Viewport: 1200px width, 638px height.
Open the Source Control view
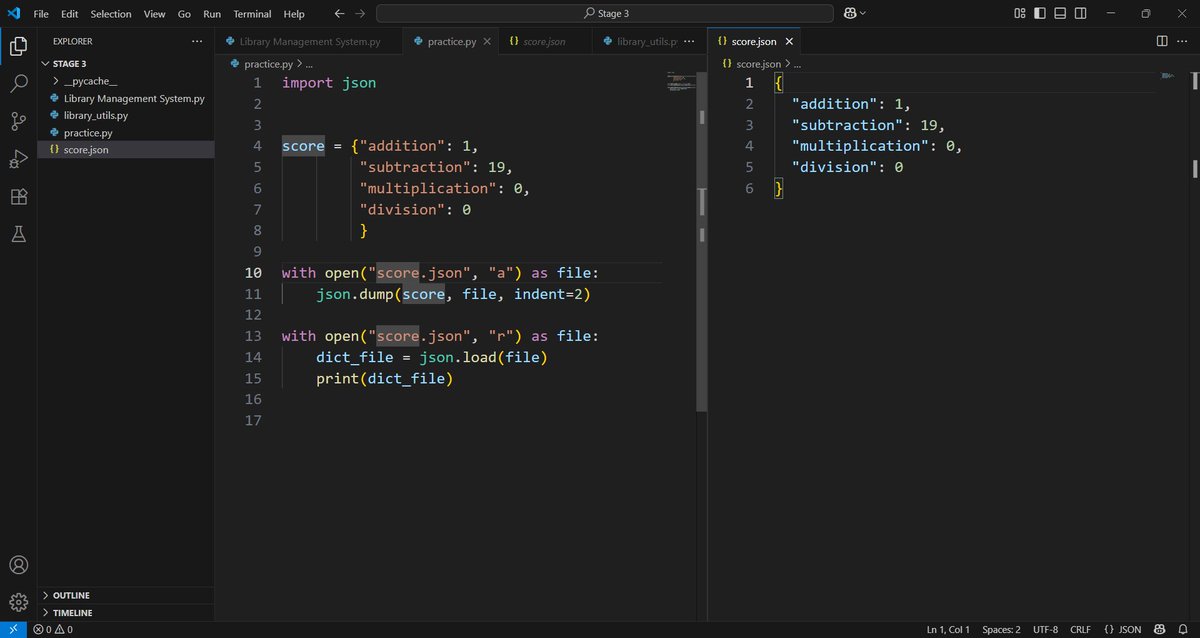(x=18, y=122)
